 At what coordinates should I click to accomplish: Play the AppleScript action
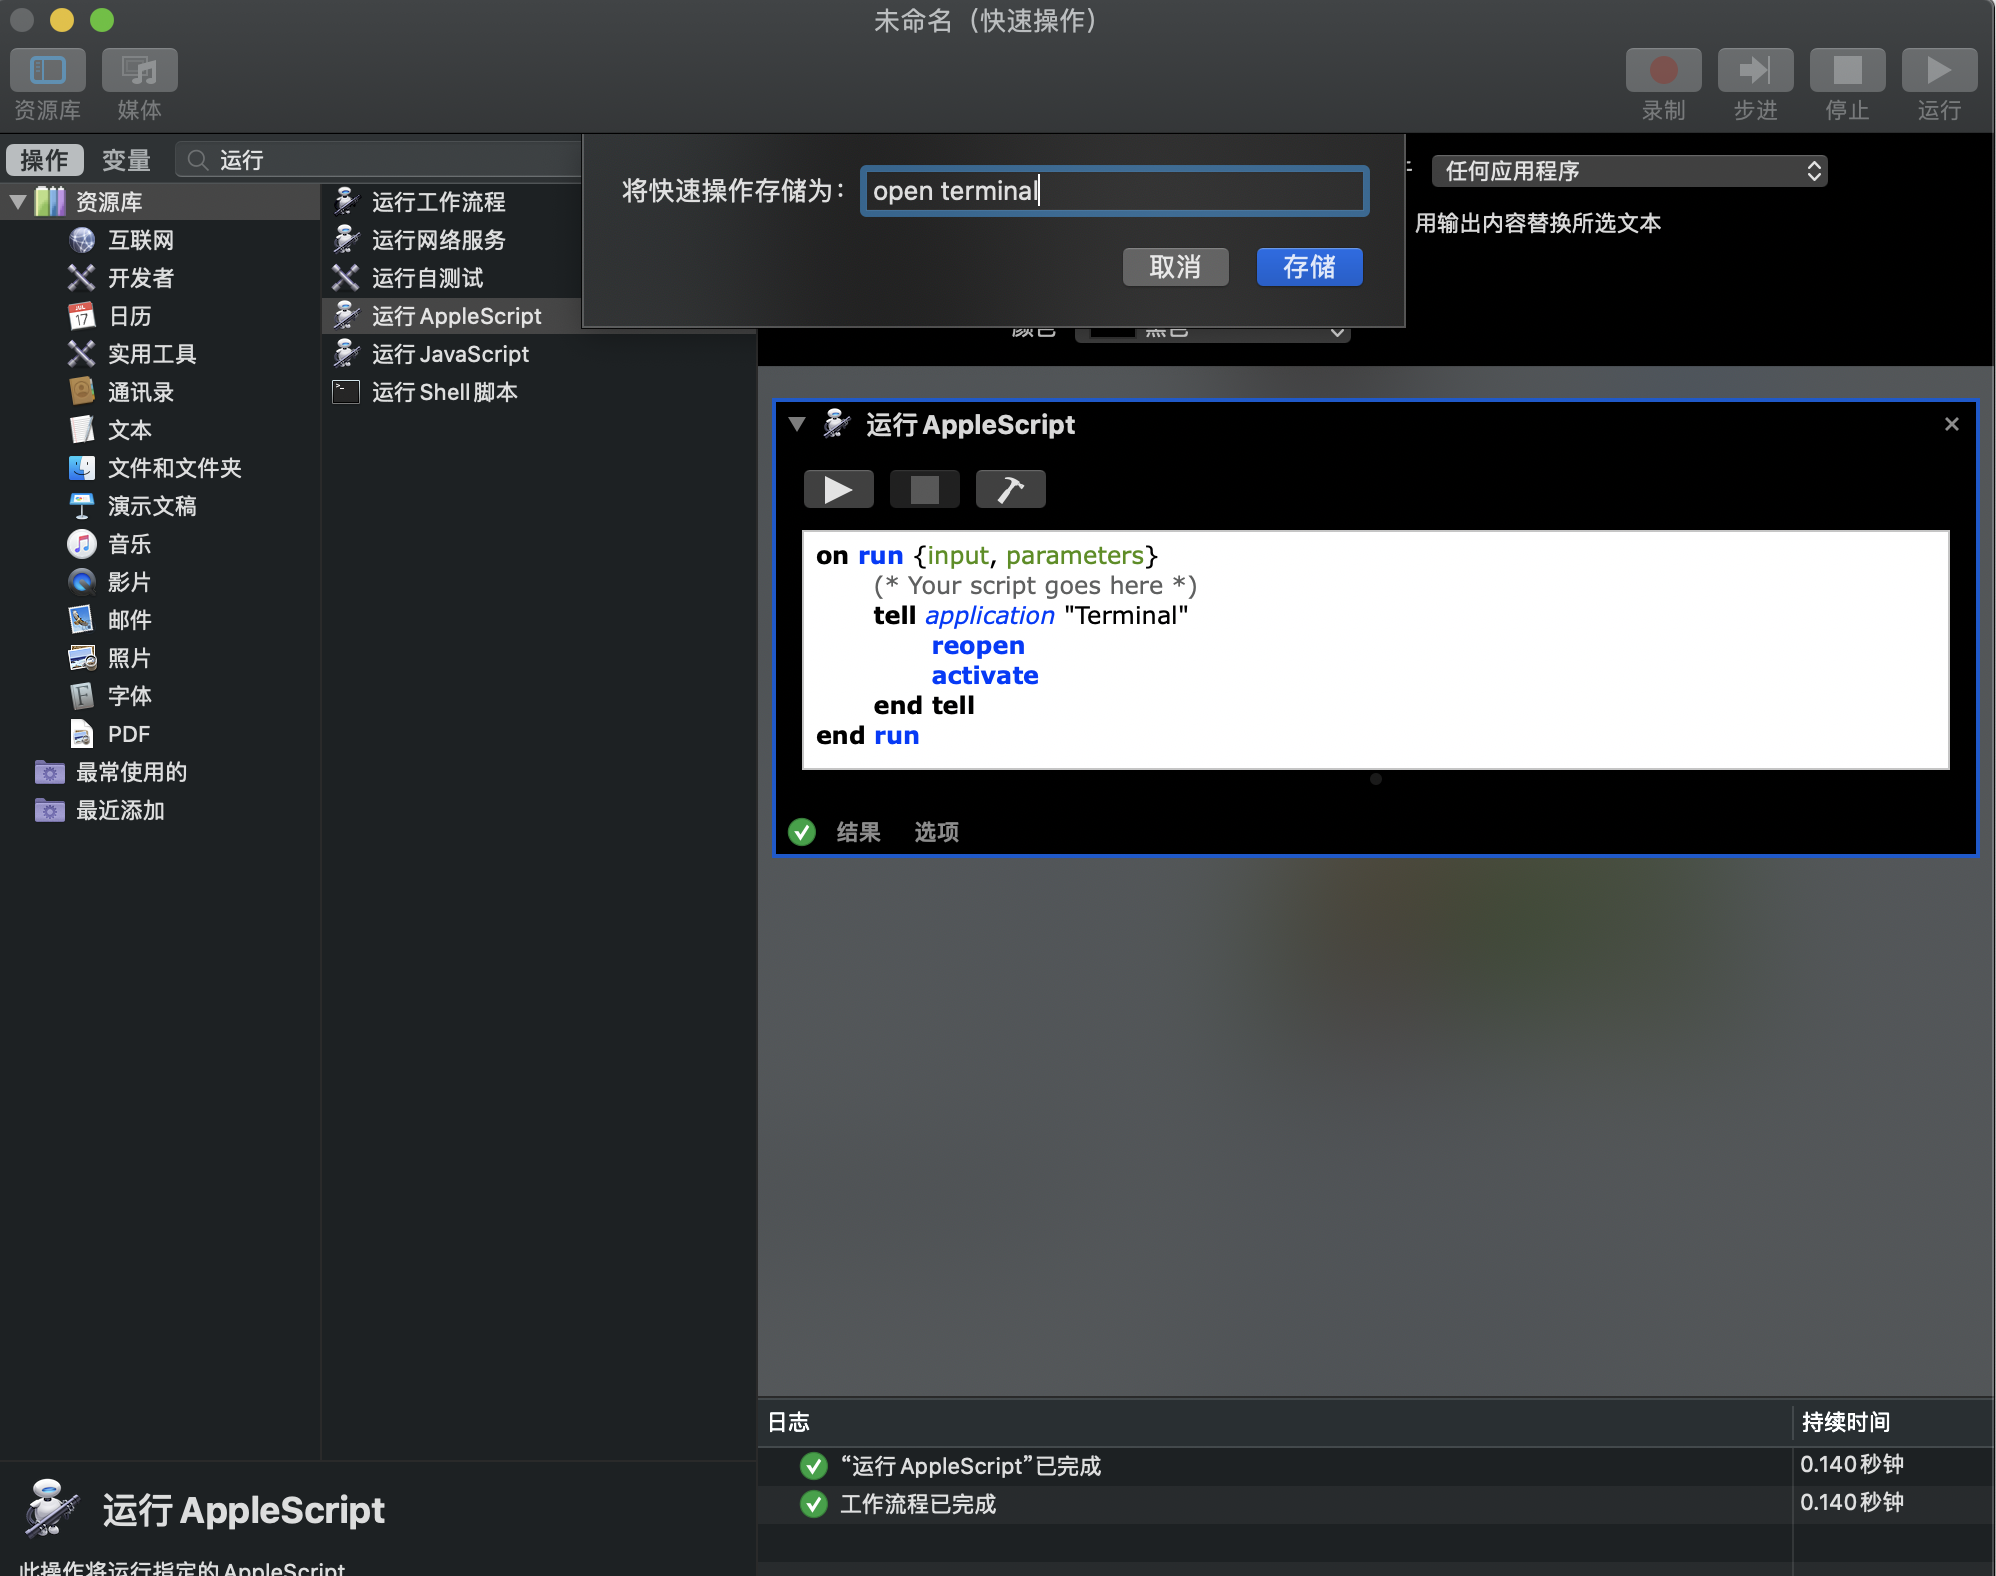[838, 489]
